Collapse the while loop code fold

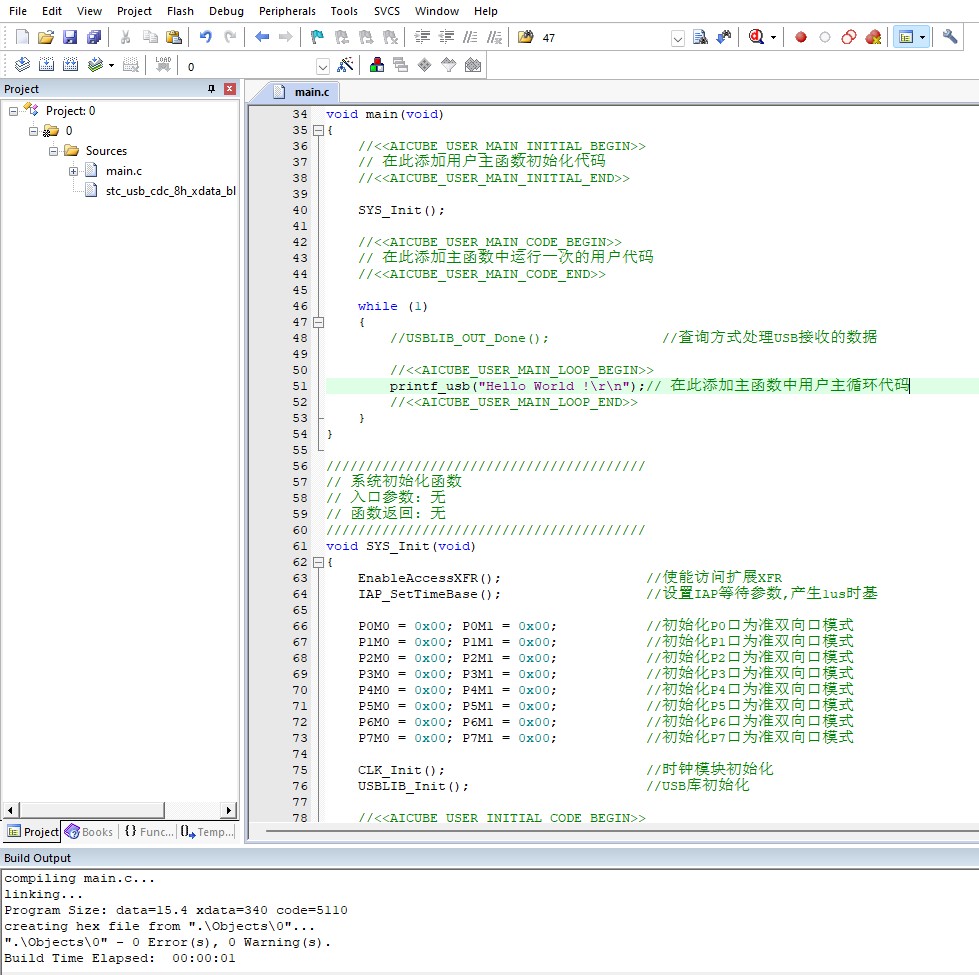(x=318, y=323)
